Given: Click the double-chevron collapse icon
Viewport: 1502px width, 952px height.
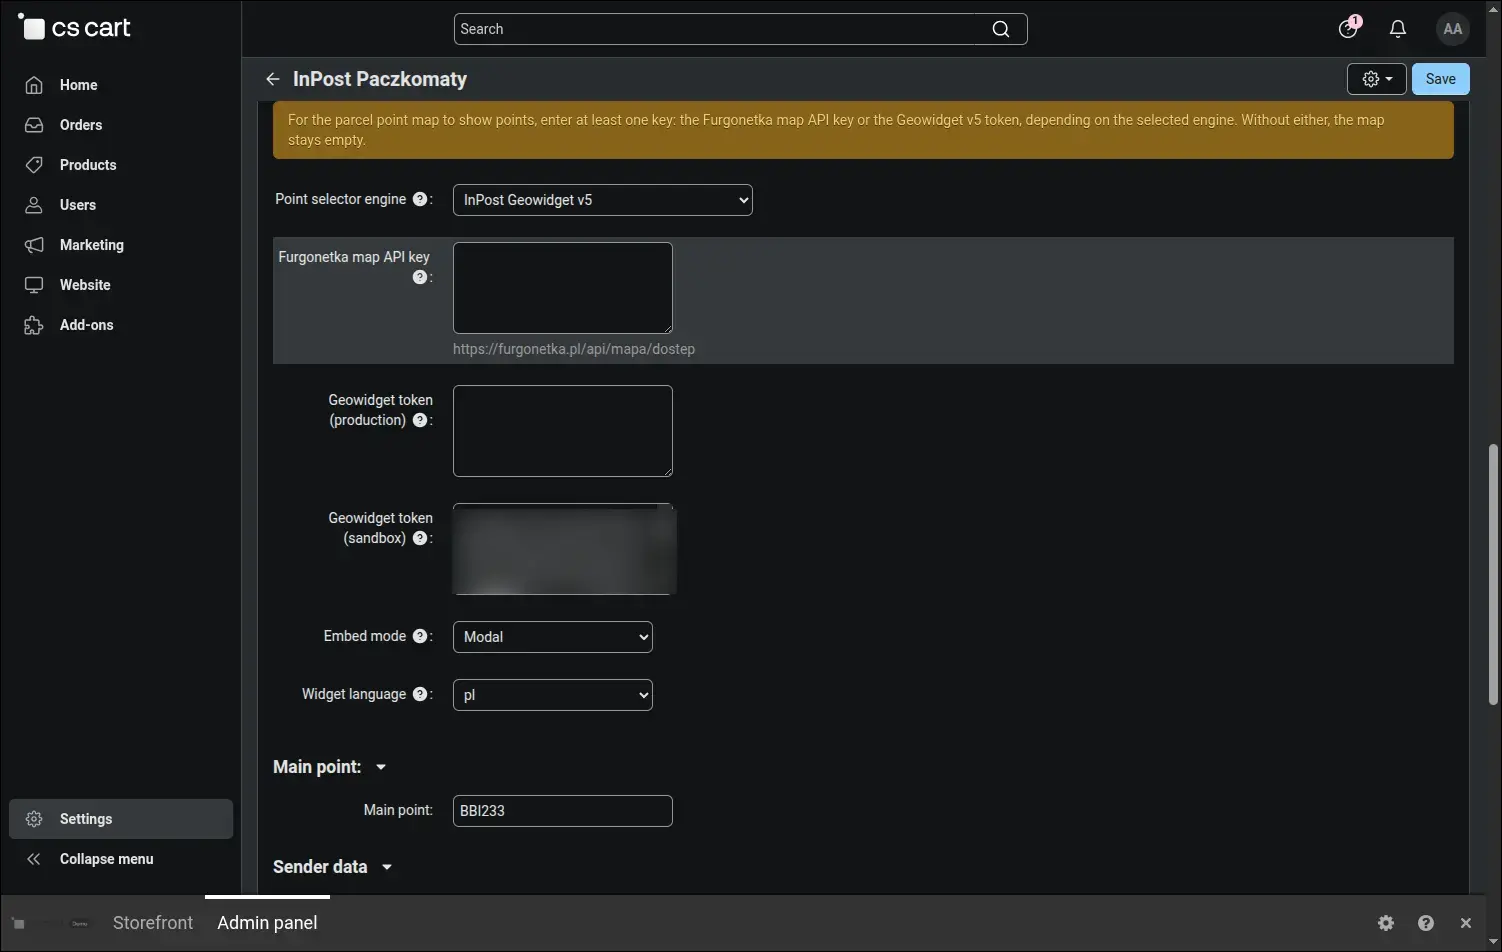Looking at the screenshot, I should point(34,859).
